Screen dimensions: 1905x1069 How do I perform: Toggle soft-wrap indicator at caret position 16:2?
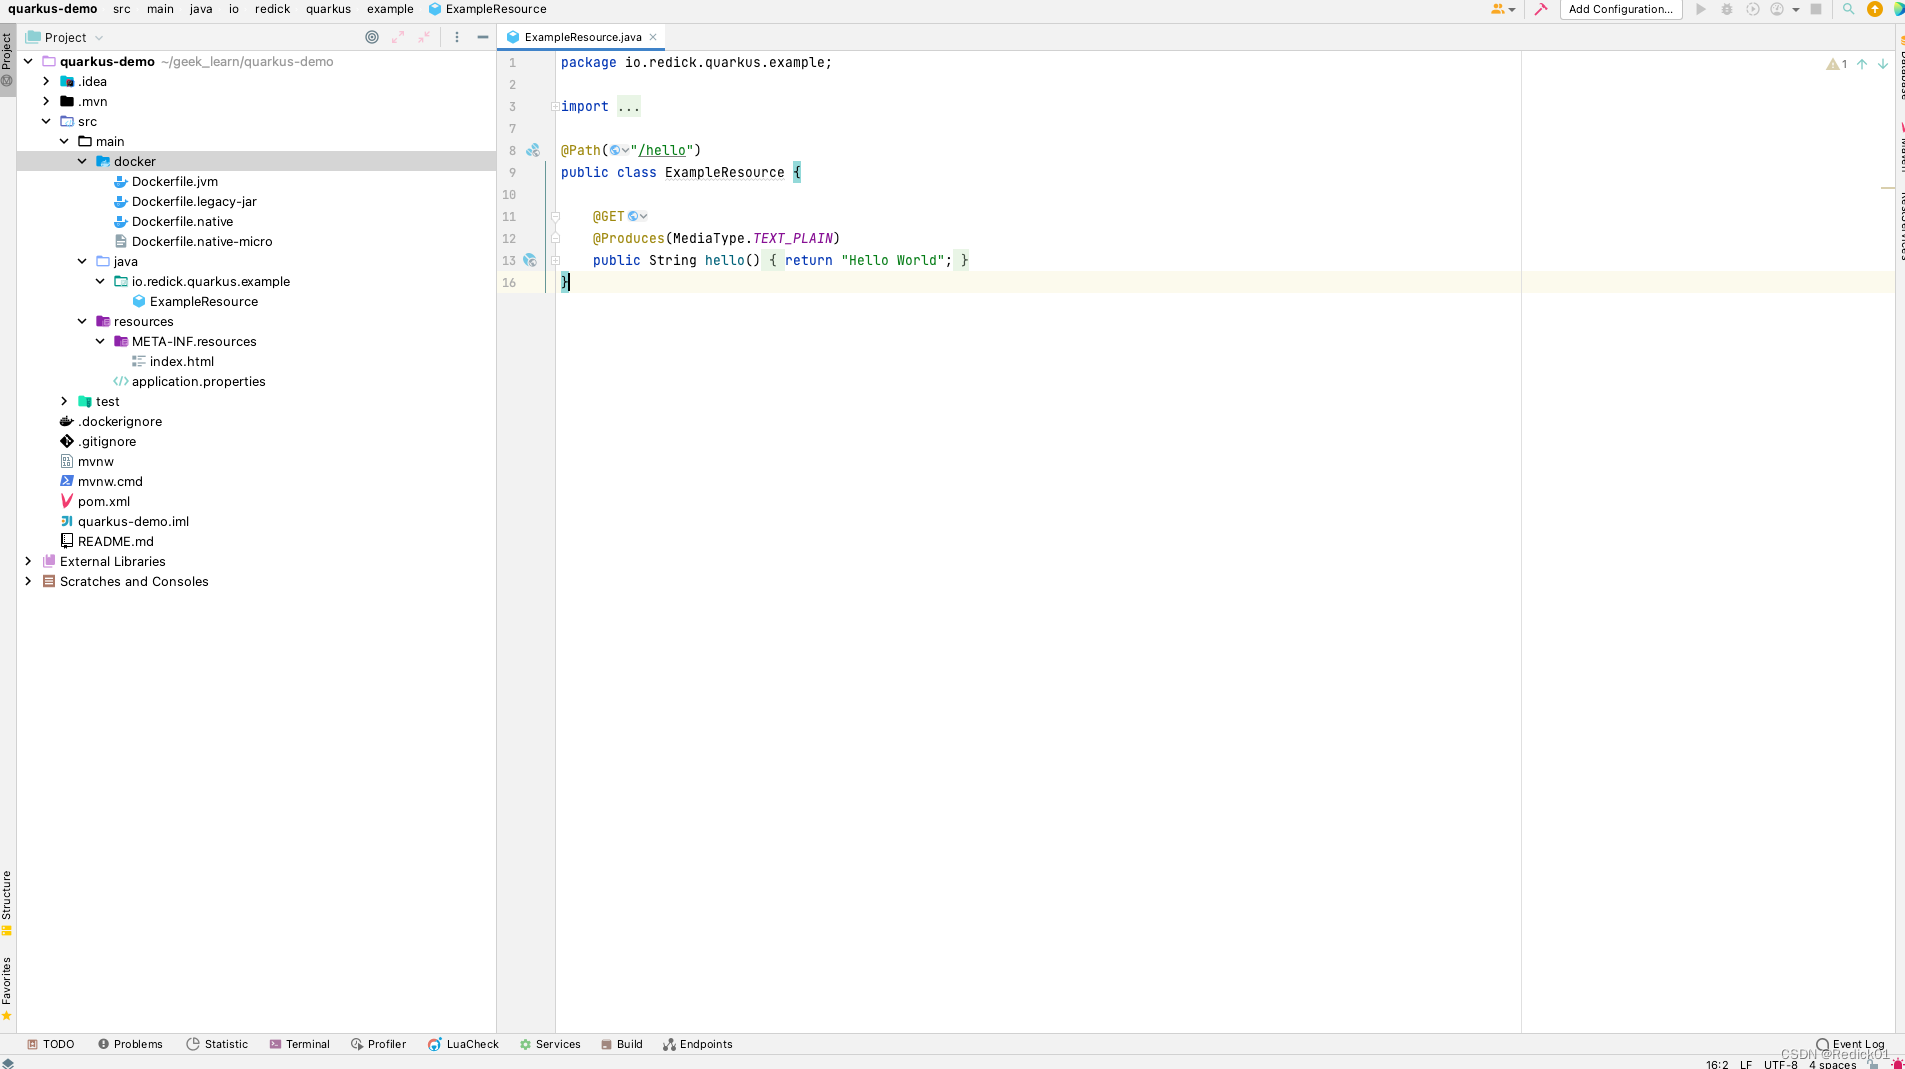pyautogui.click(x=1717, y=1064)
